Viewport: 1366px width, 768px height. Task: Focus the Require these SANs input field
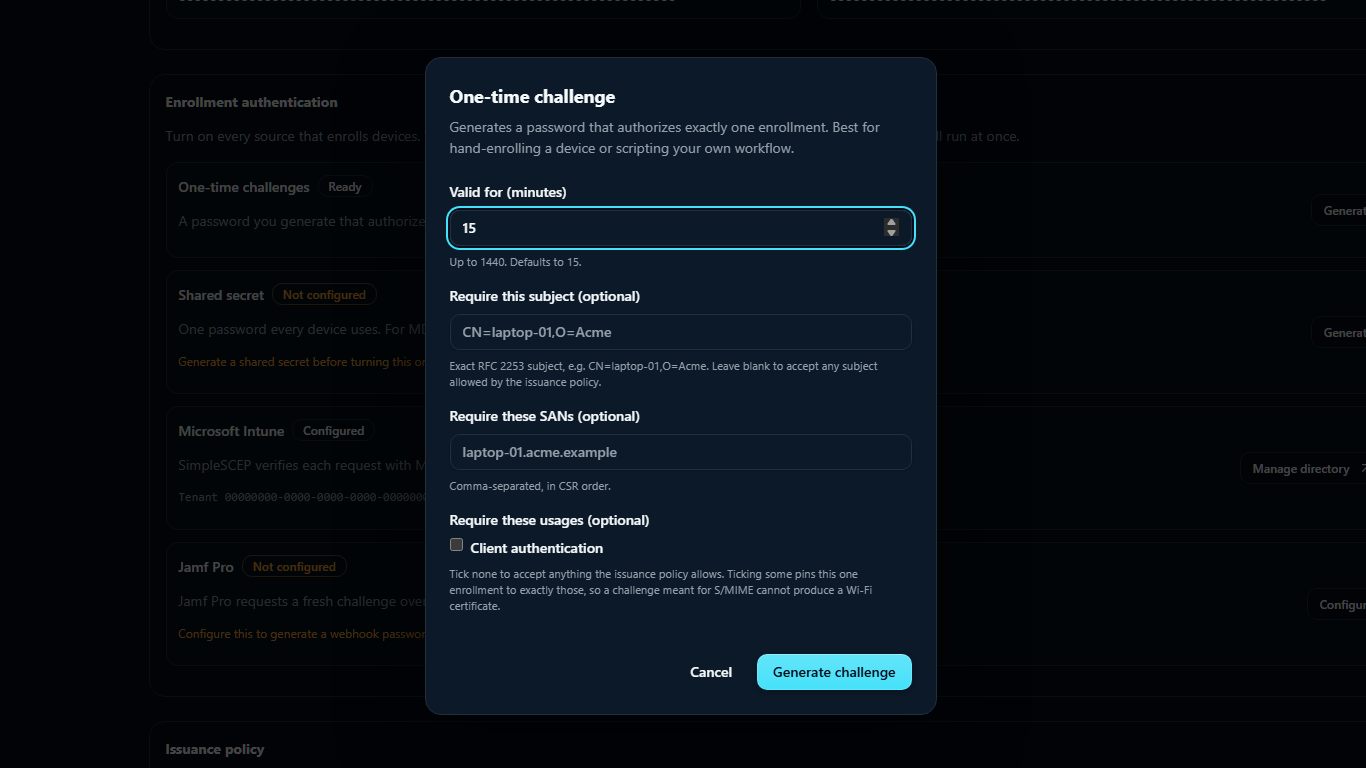tap(680, 452)
